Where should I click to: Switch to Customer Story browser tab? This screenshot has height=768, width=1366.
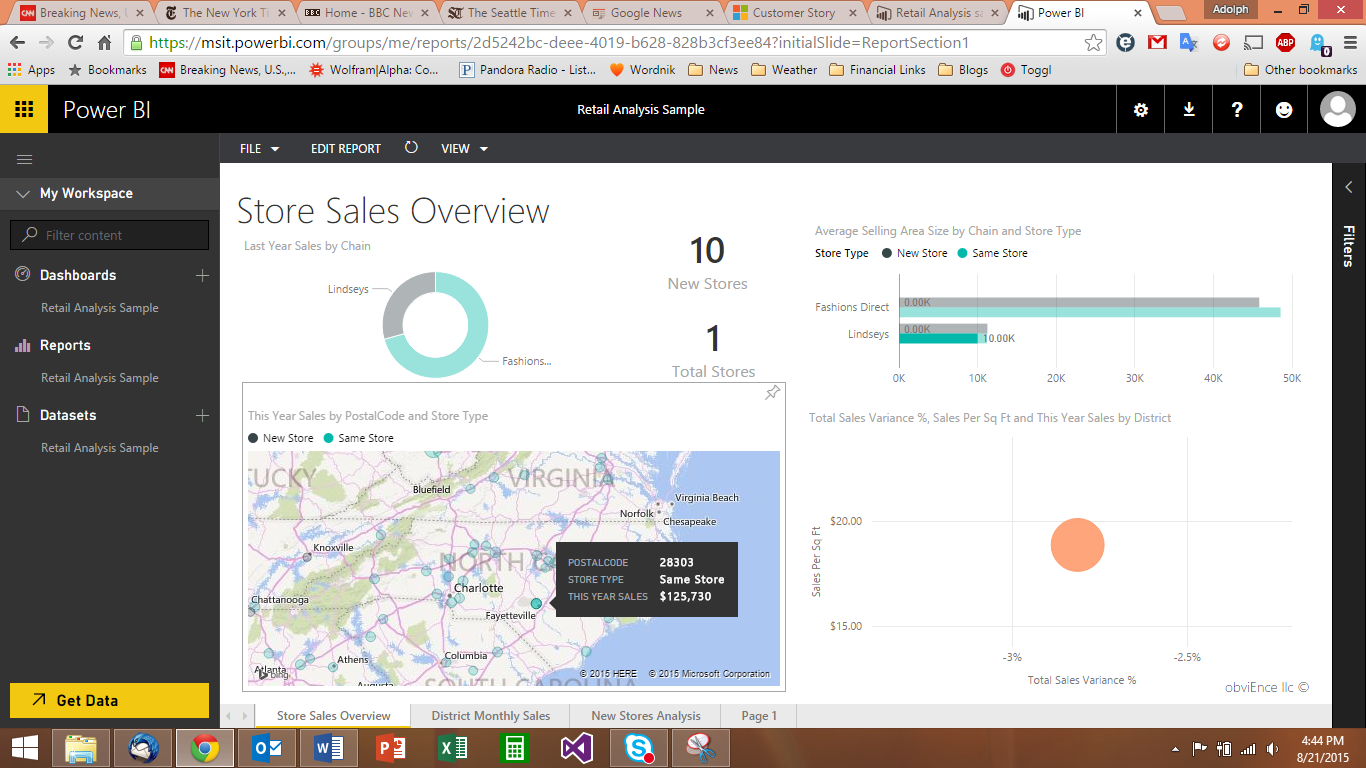click(x=794, y=13)
